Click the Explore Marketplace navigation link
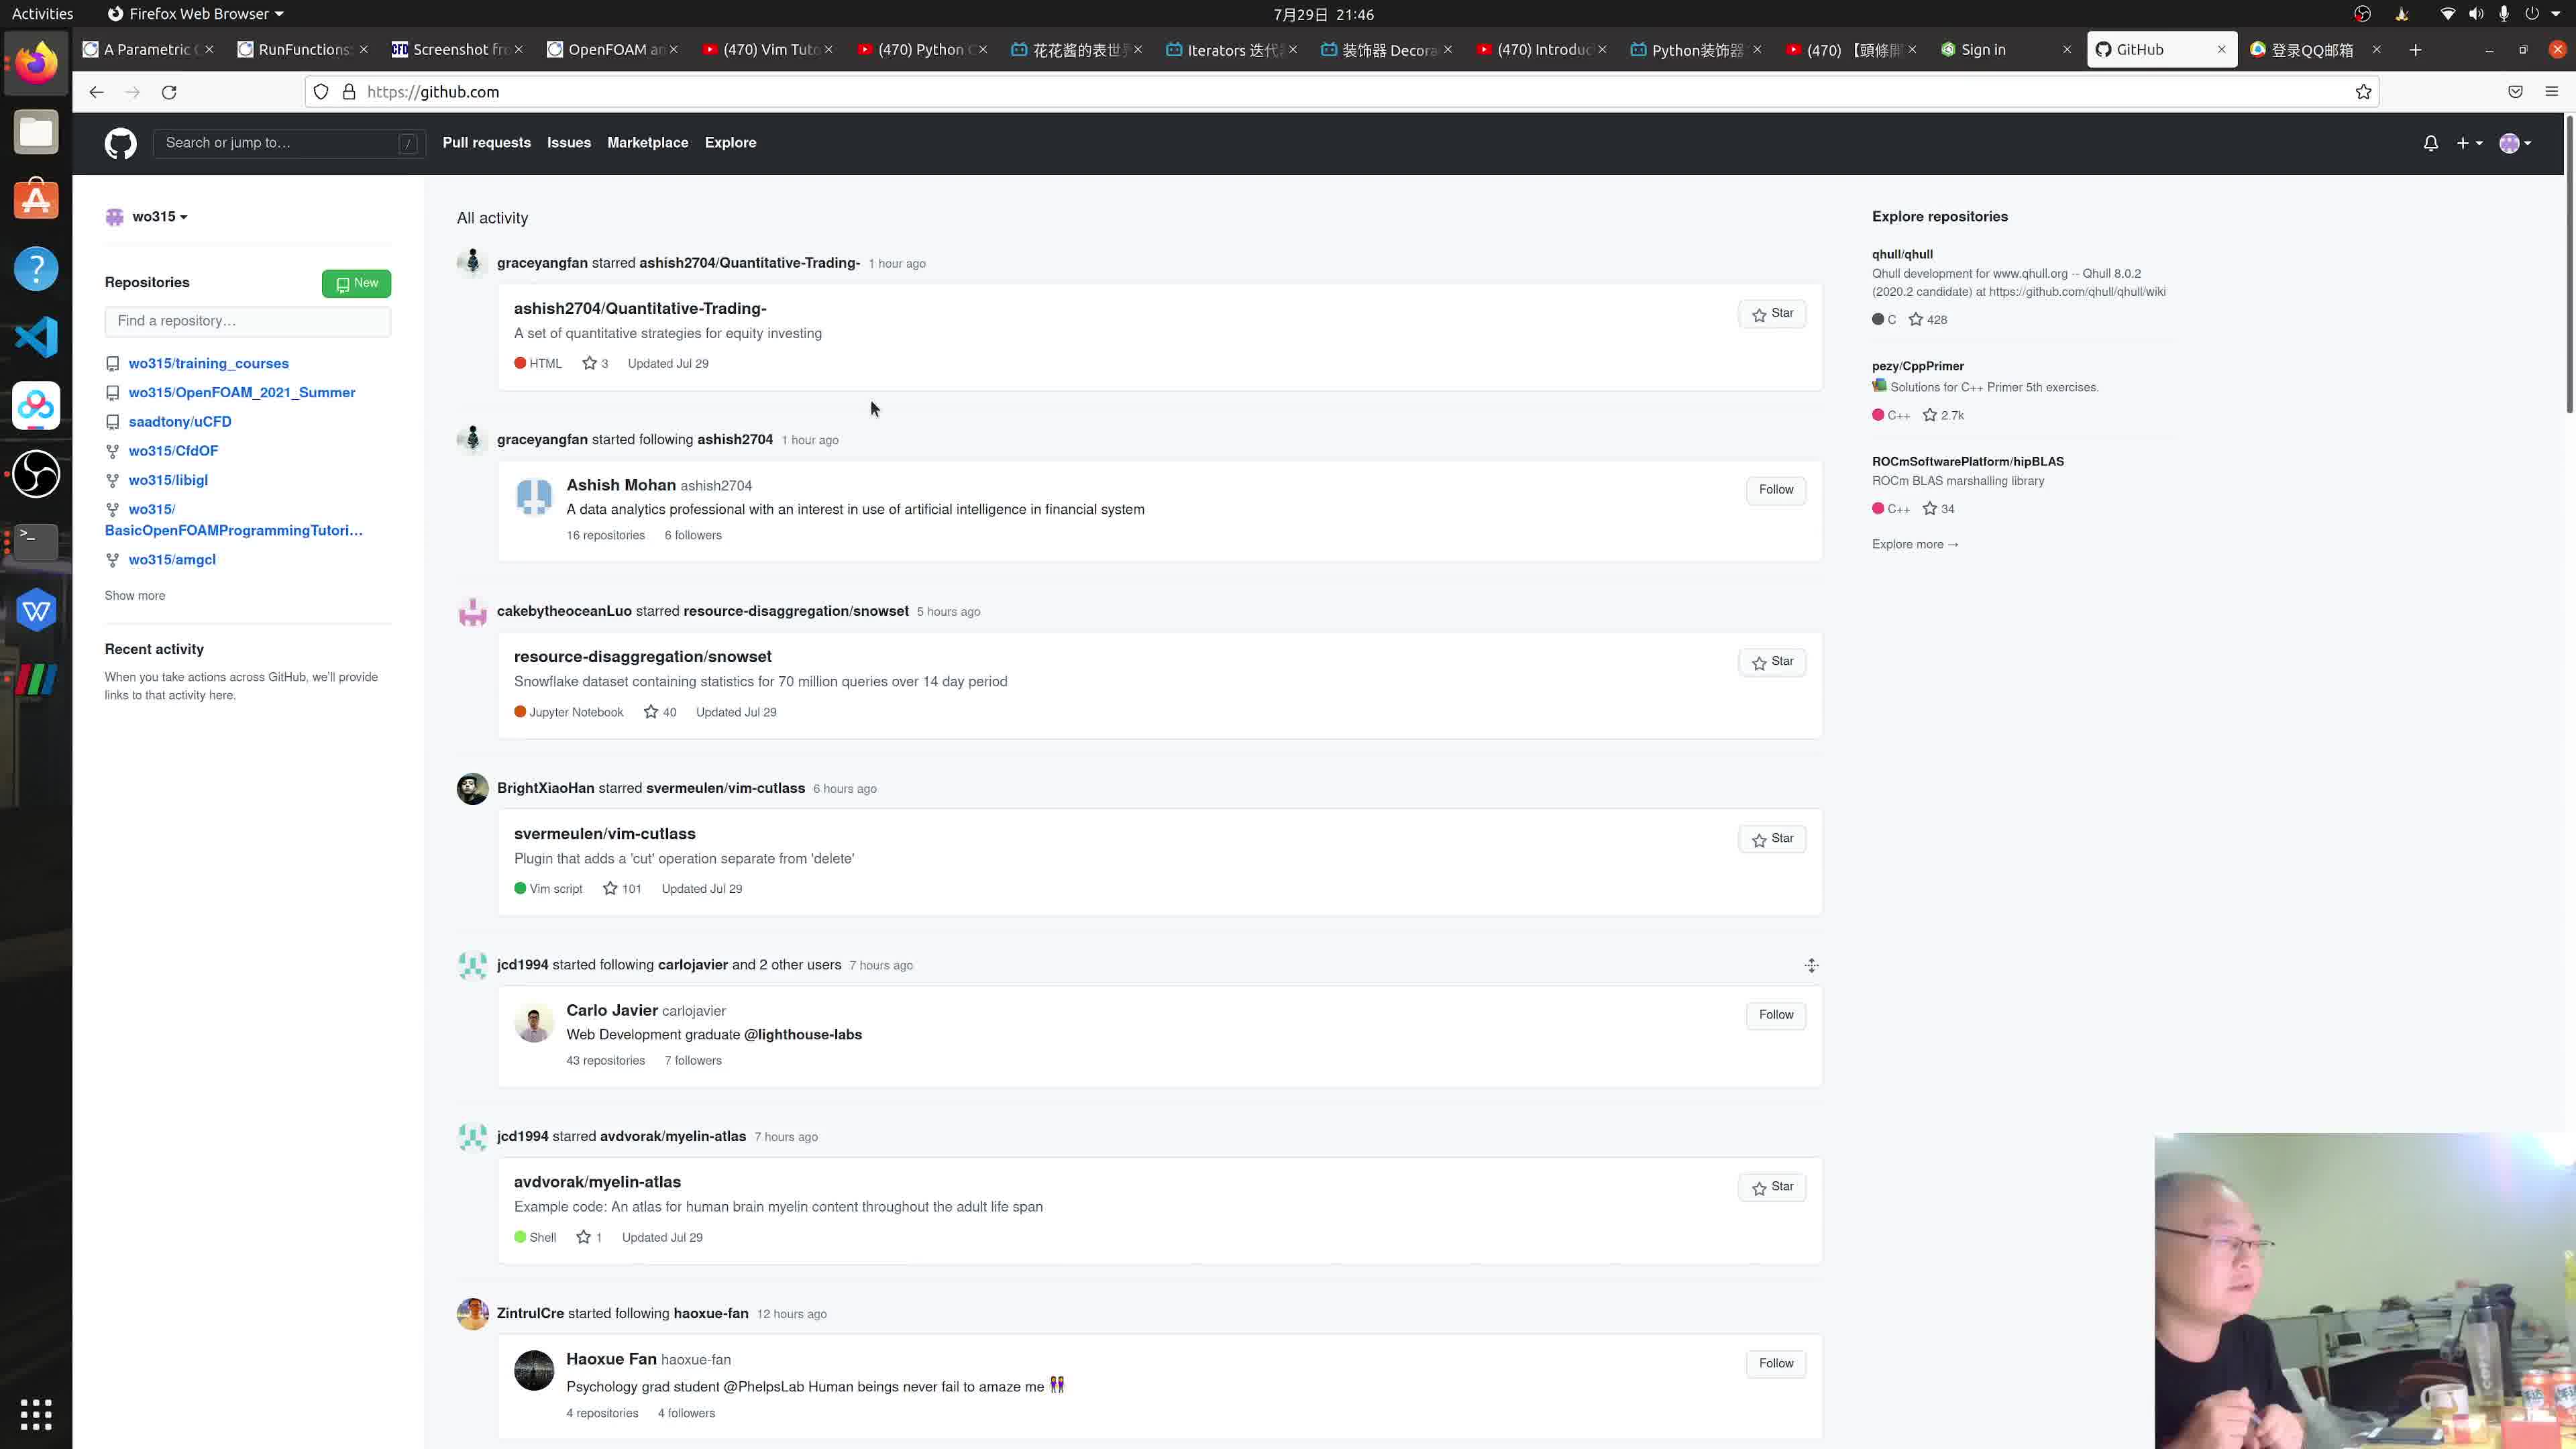This screenshot has width=2576, height=1449. (x=647, y=144)
